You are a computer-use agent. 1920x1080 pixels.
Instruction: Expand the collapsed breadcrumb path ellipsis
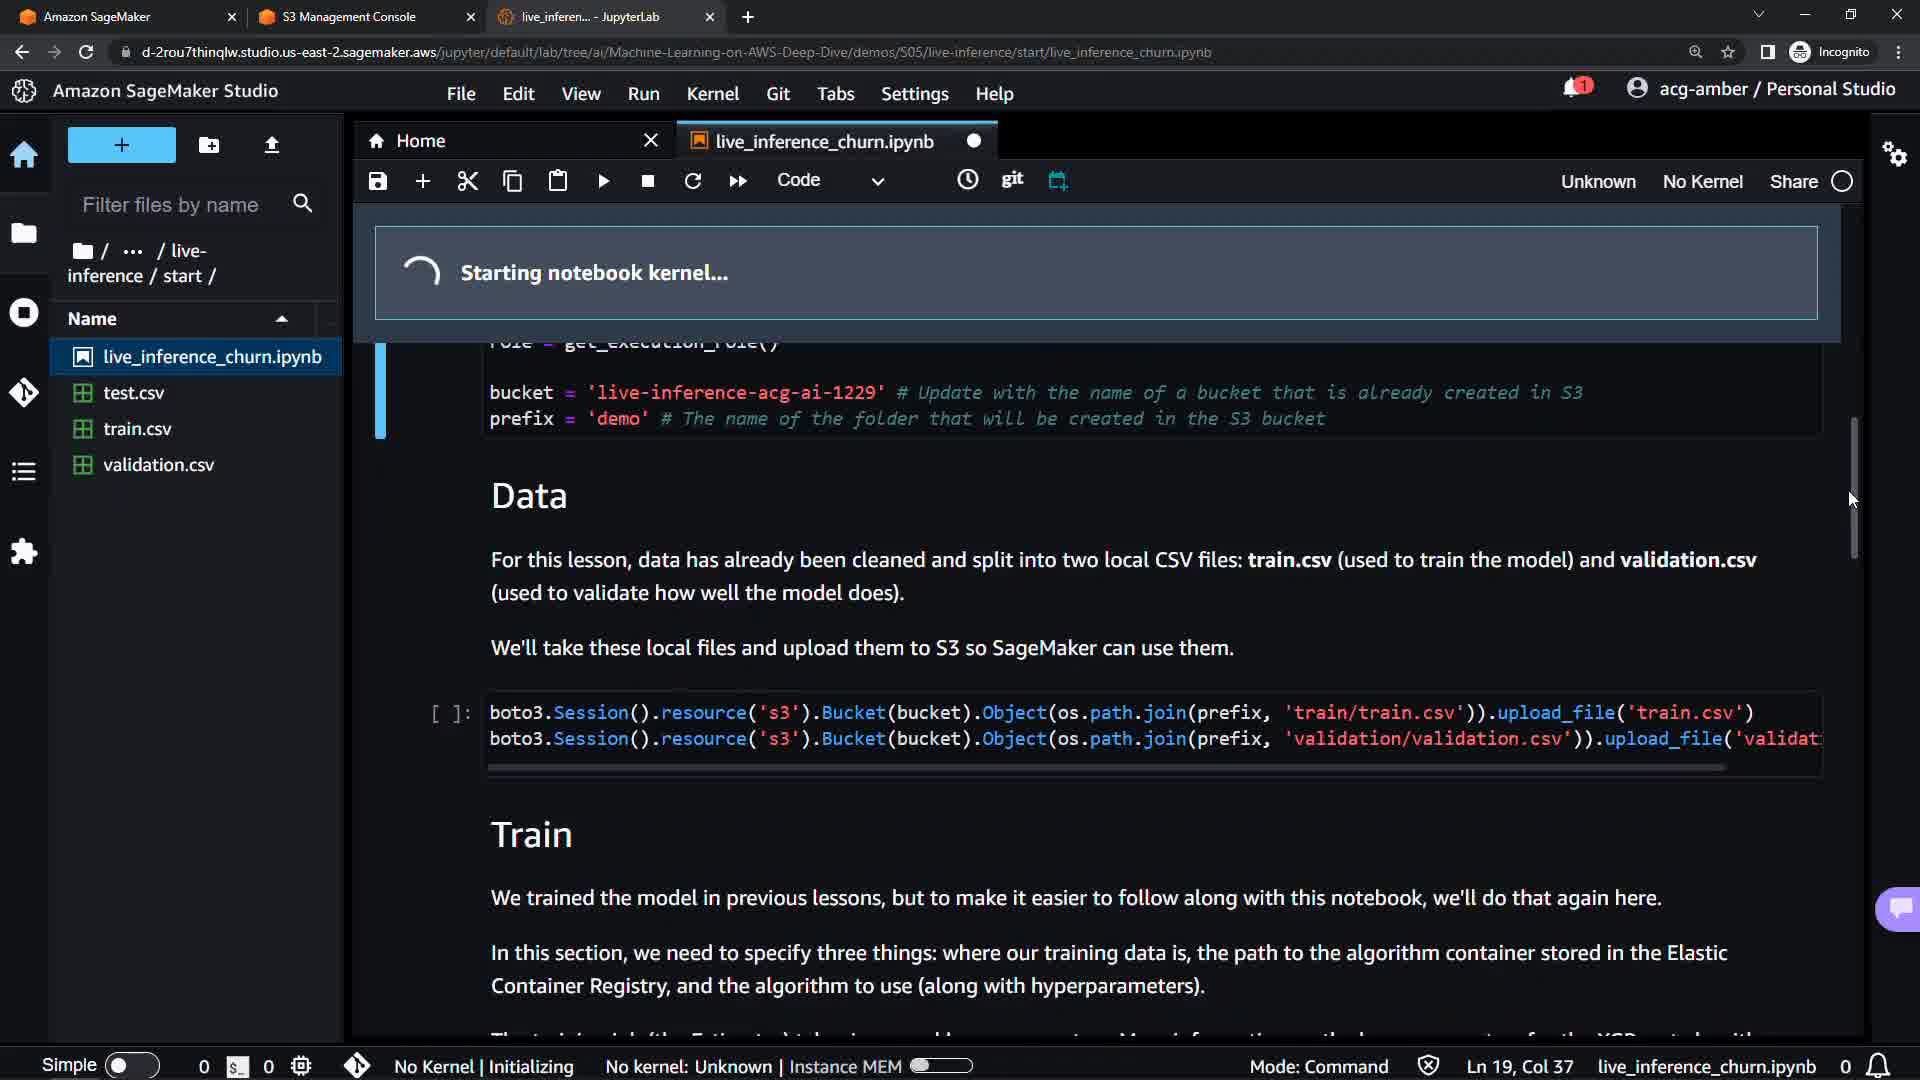(132, 251)
